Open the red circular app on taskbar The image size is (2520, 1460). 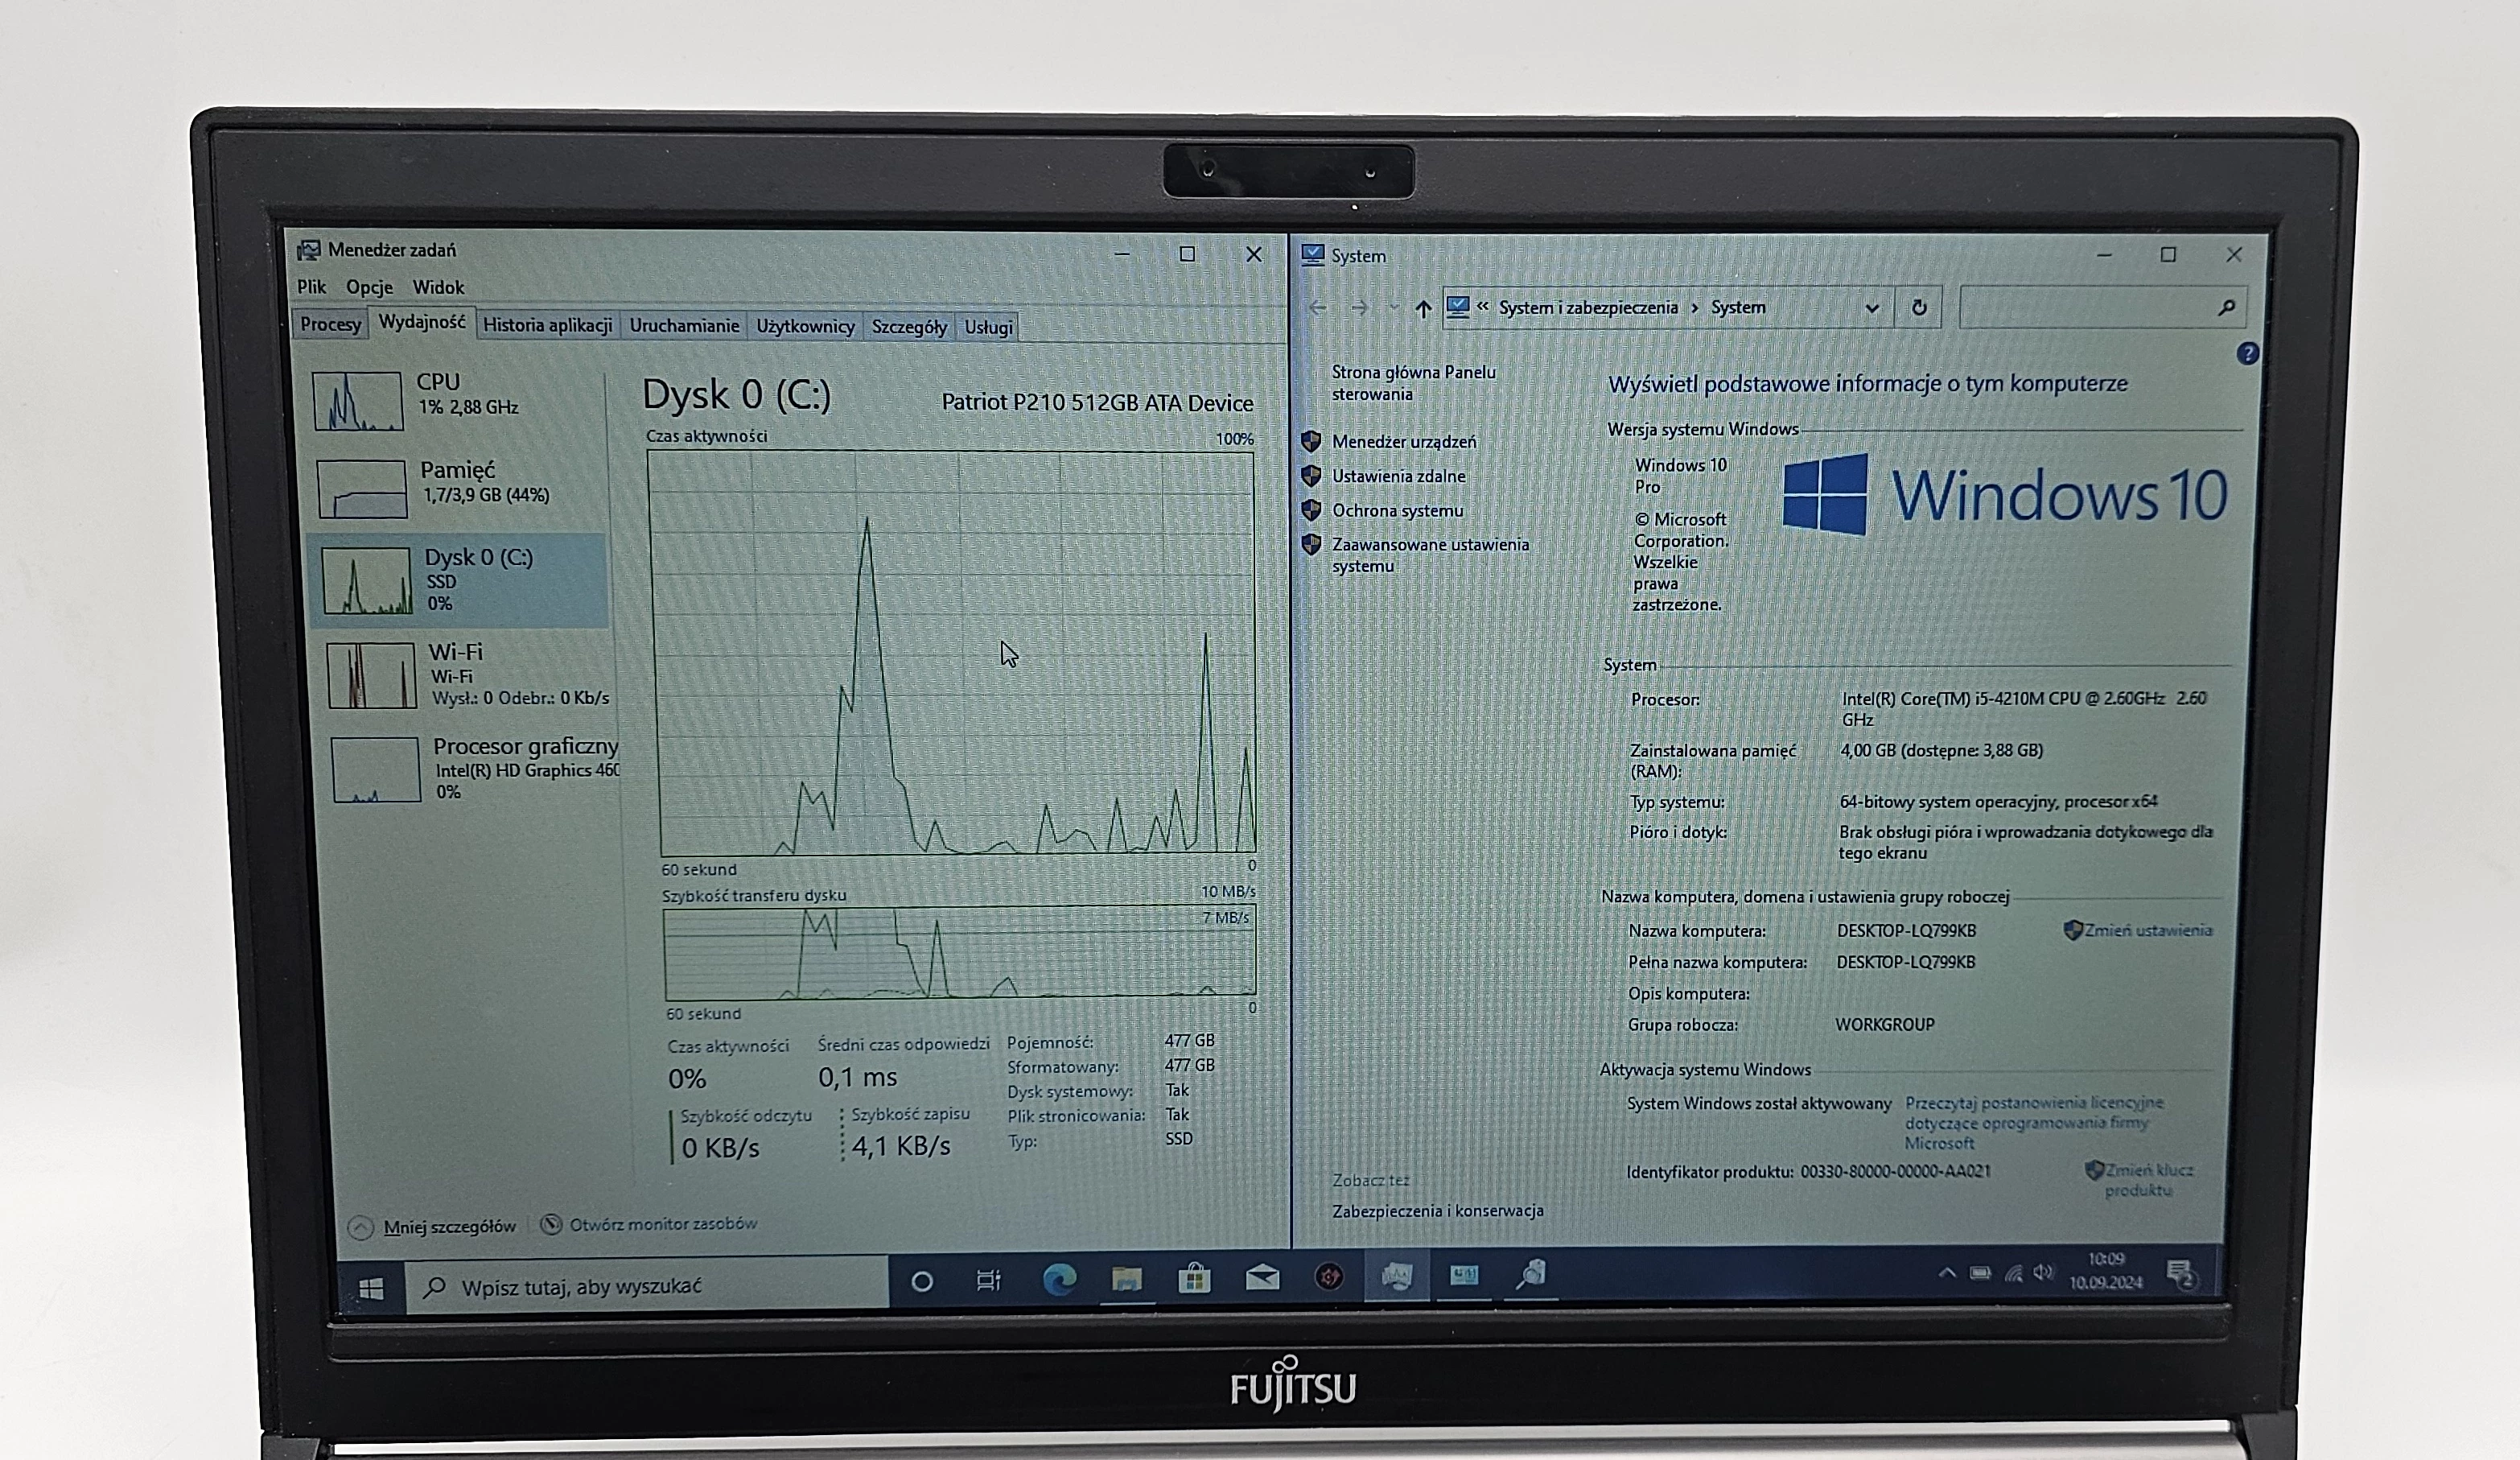[1329, 1276]
